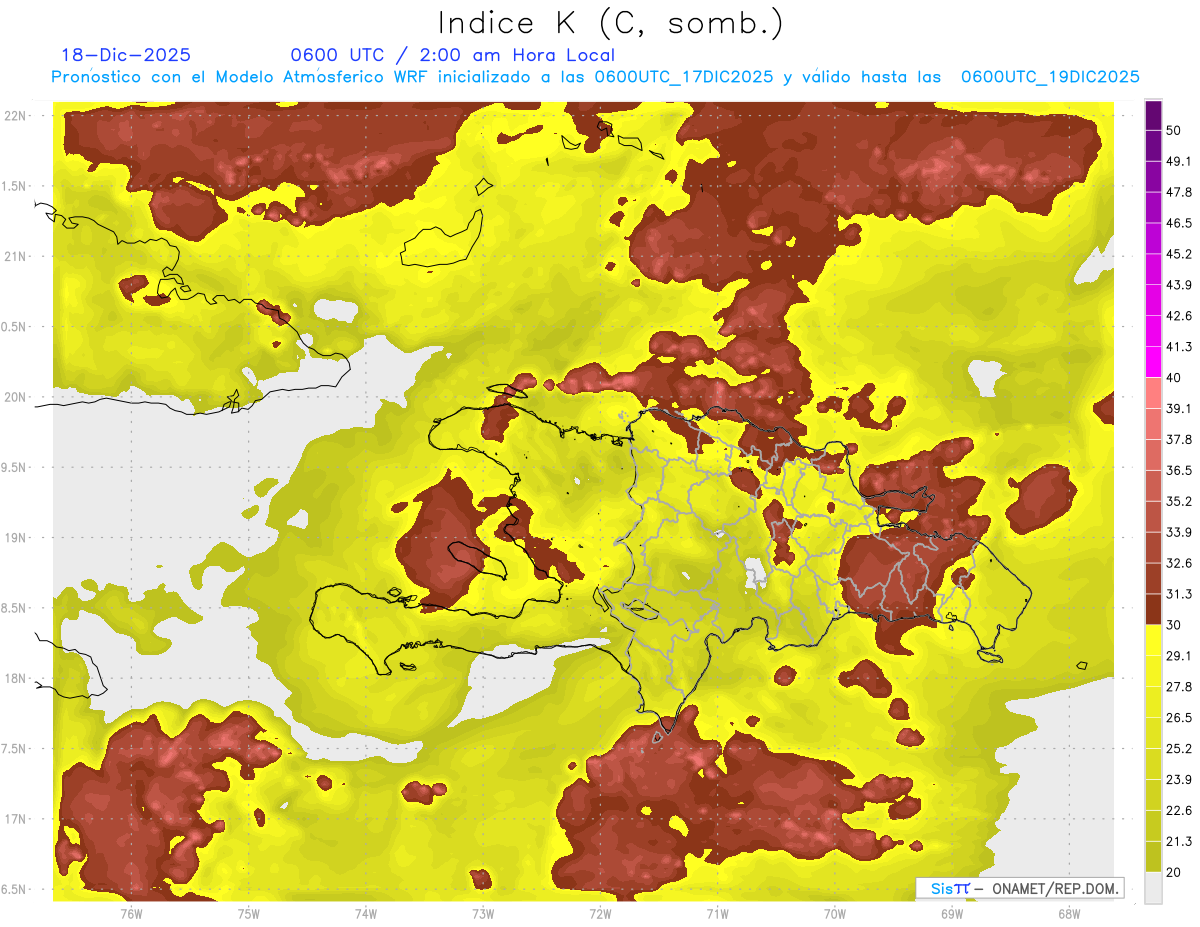Click the longitude axis label '70W'
The image size is (1200, 927).
coord(834,913)
